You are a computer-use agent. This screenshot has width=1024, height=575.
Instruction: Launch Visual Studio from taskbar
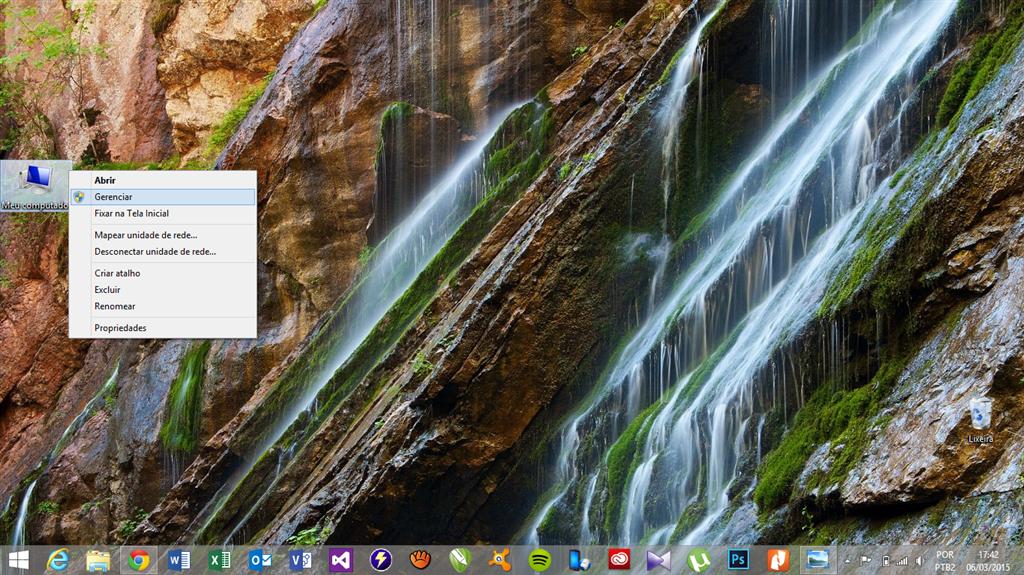pos(340,560)
